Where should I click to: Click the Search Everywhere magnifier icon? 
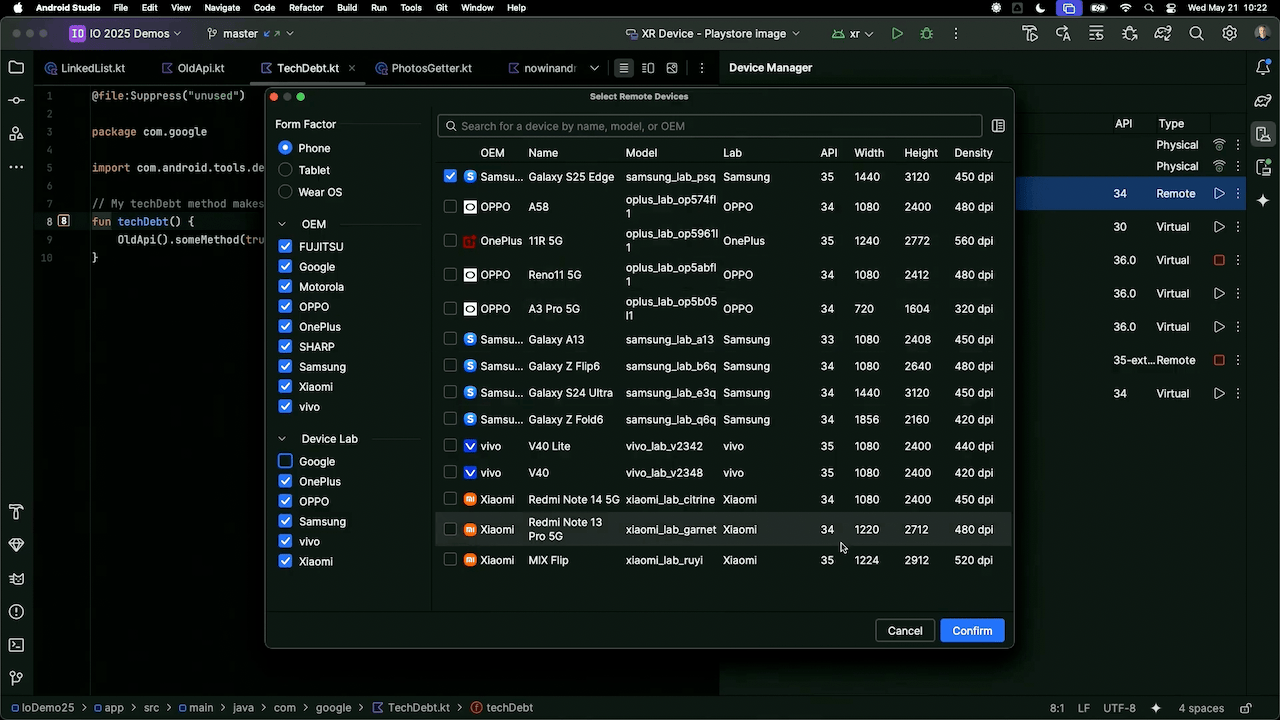click(x=1196, y=33)
